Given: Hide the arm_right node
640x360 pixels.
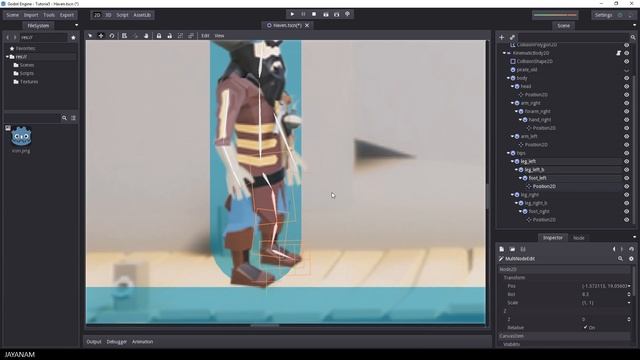Looking at the screenshot, I should (x=627, y=103).
